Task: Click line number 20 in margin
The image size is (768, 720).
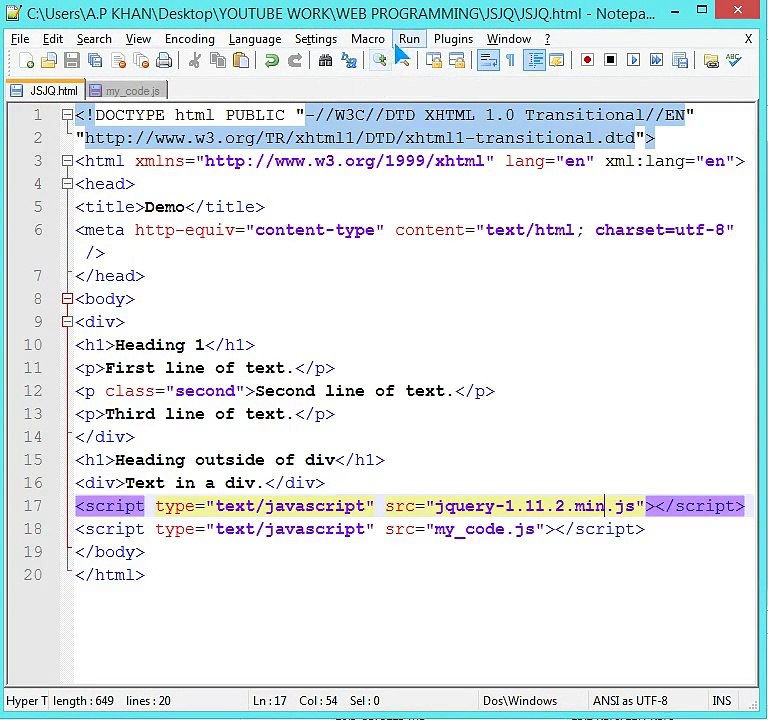Action: [33, 575]
